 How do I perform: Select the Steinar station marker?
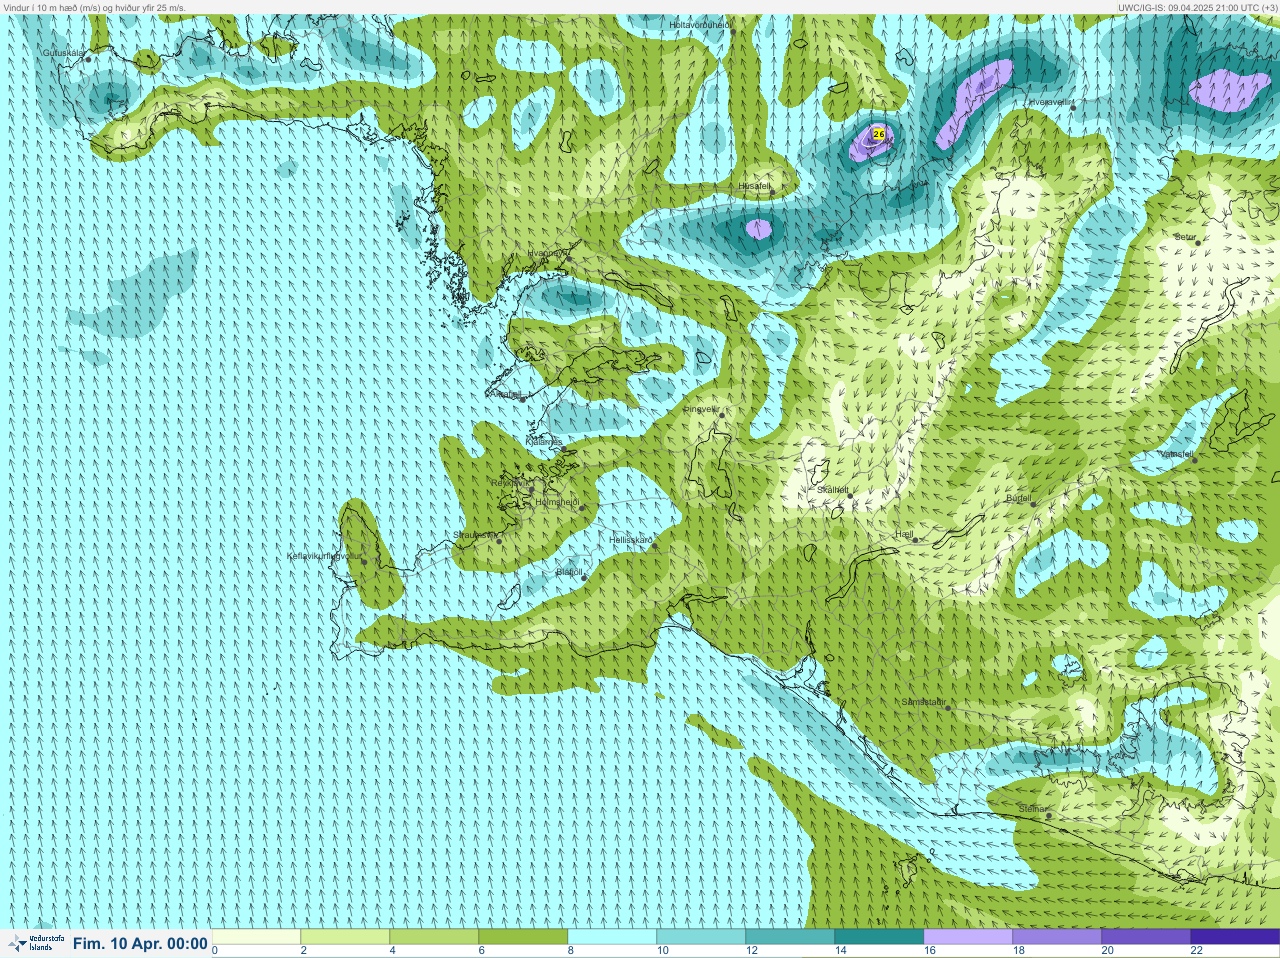coord(1049,815)
